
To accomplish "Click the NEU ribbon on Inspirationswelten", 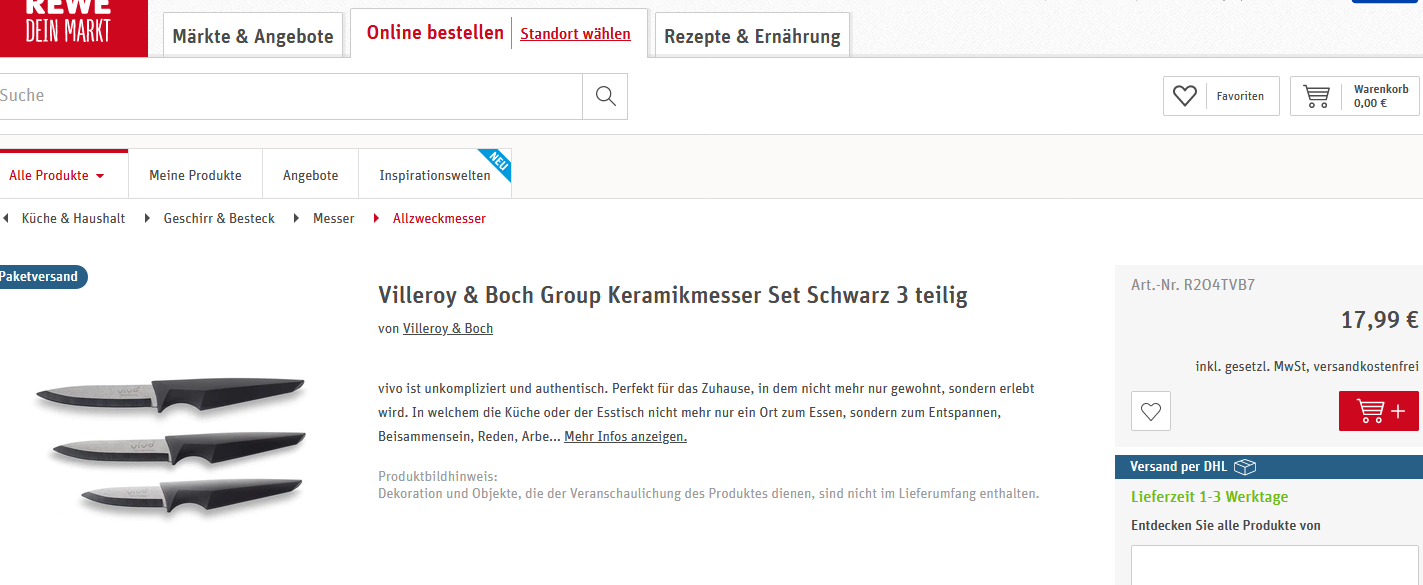I will (x=497, y=163).
